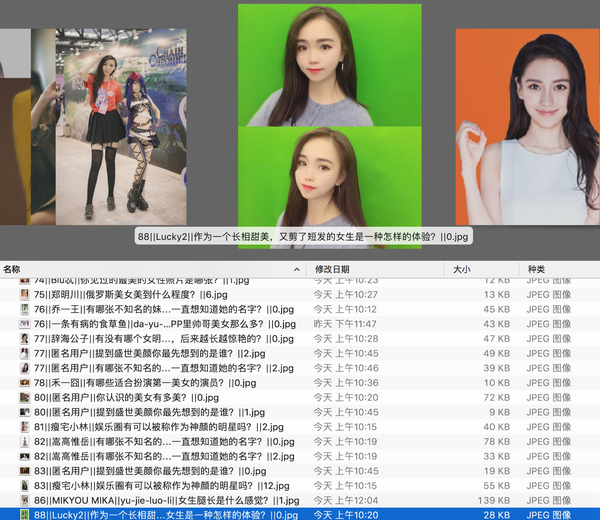600x520 pixels.
Task: Click the file icon of 83||匿名用户 19 KB row
Action: click(x=24, y=471)
